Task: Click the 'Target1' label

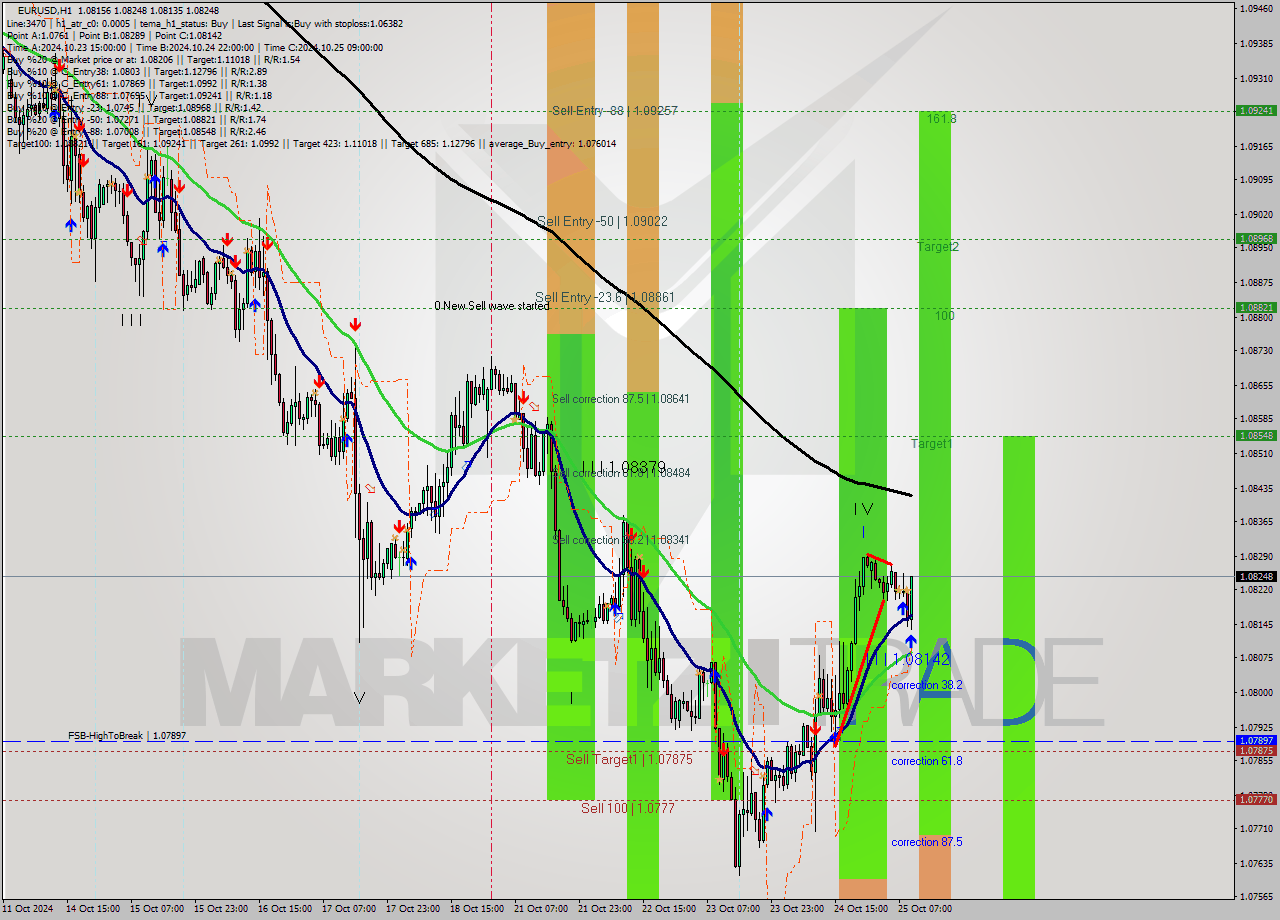Action: click(931, 443)
